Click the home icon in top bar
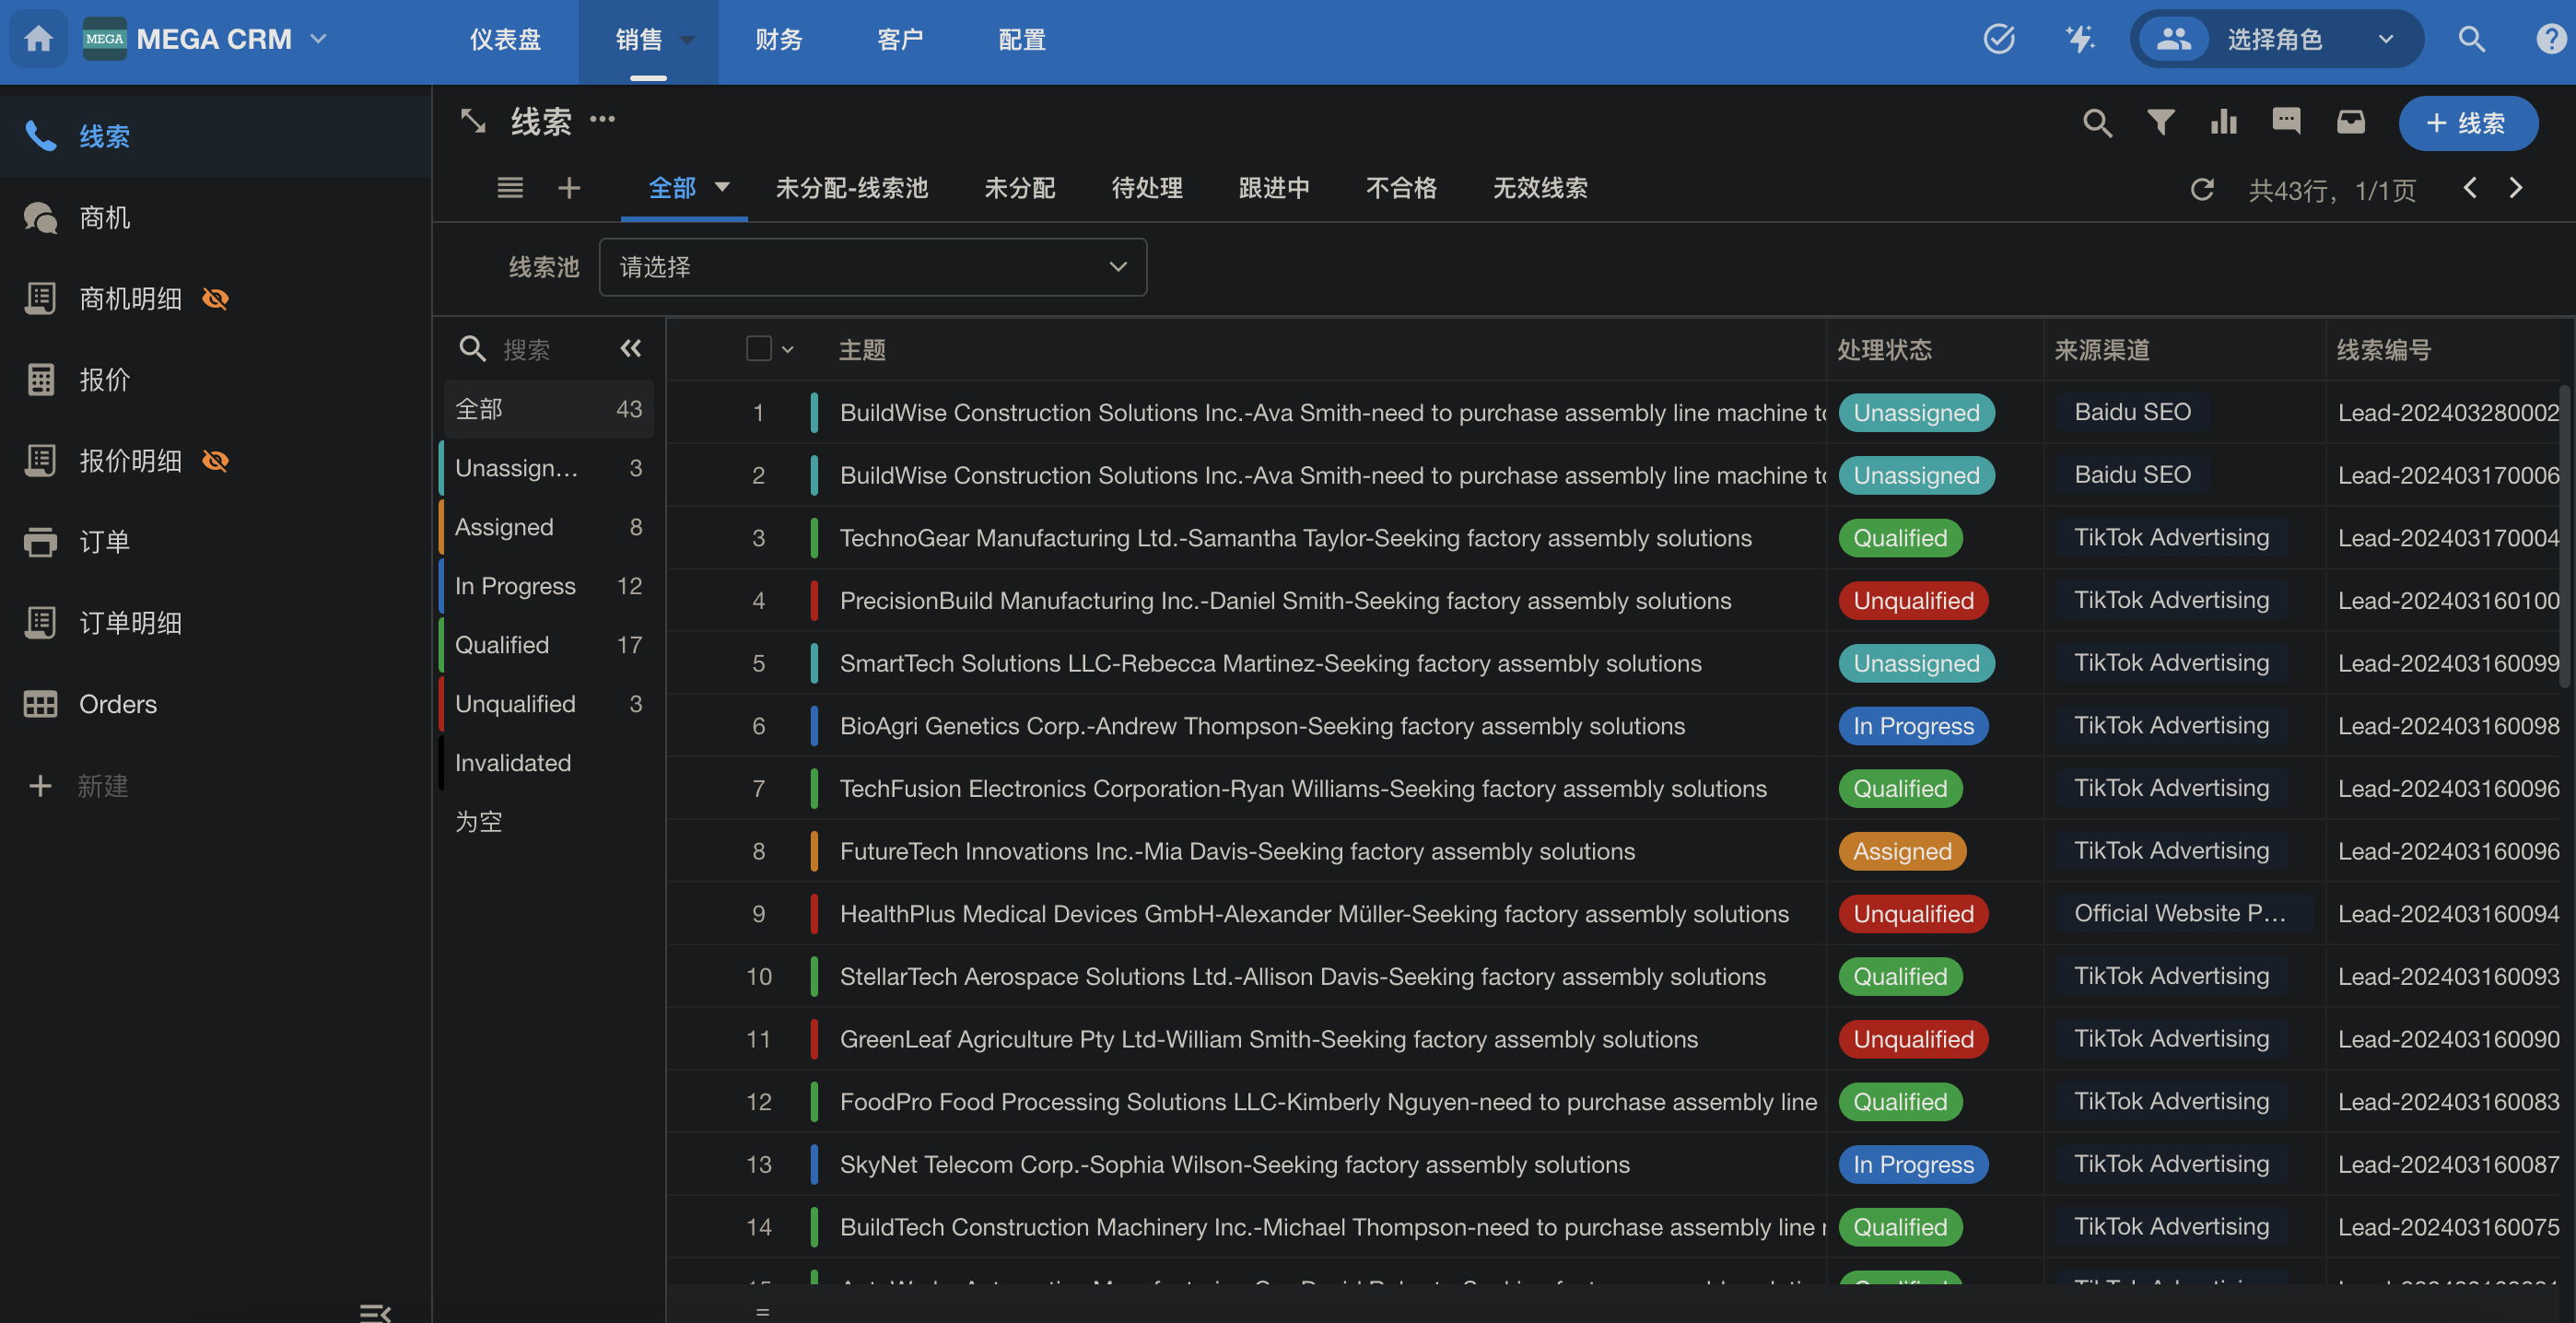The width and height of the screenshot is (2576, 1323). point(38,39)
